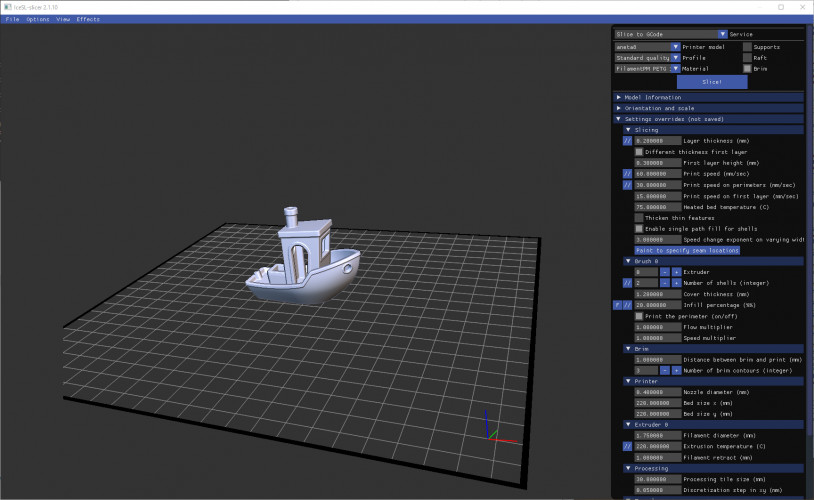Click the Flow multiplier value field

pos(658,327)
